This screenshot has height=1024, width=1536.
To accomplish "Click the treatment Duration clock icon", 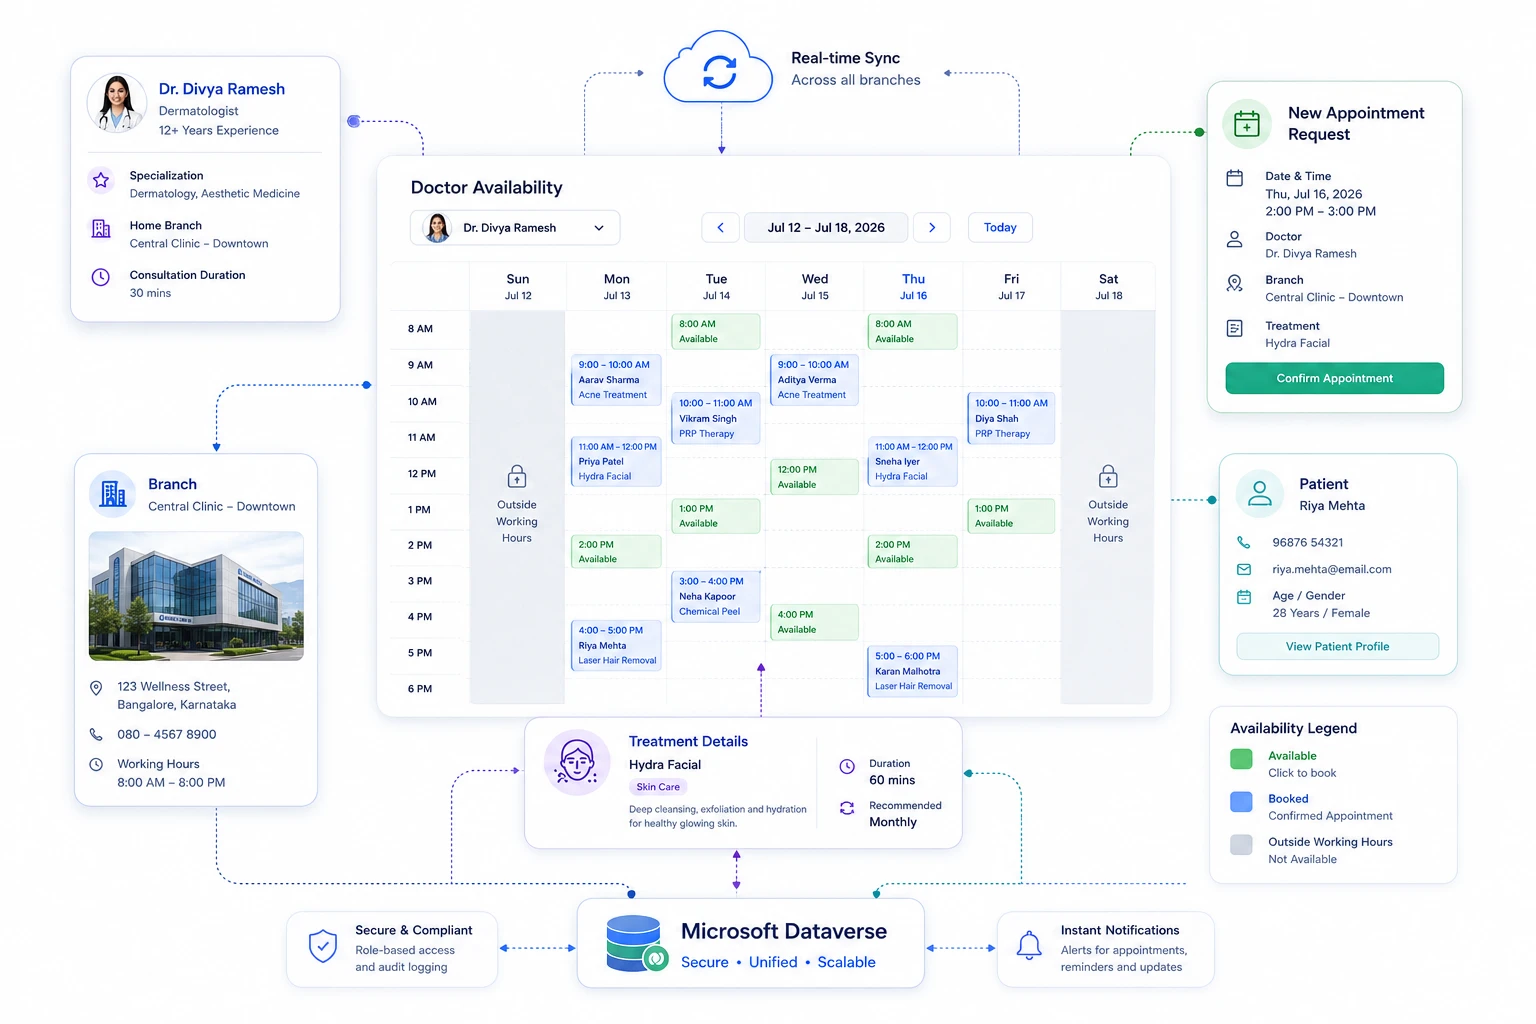I will coord(847,767).
